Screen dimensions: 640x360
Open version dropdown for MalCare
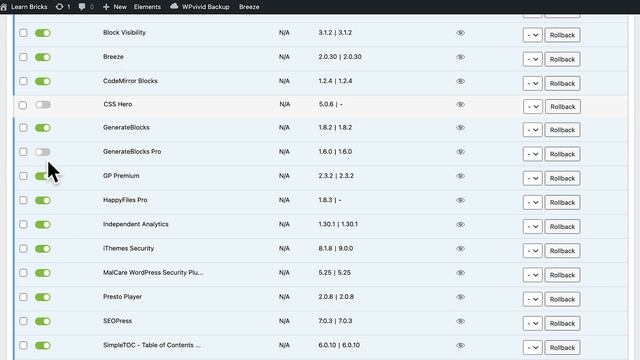[x=532, y=275]
